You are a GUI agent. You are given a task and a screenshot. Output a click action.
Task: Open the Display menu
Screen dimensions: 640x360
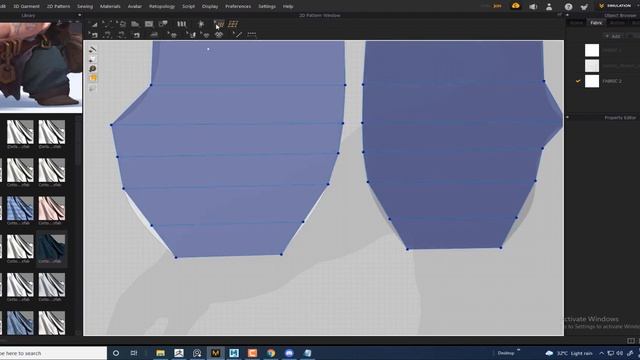pos(210,6)
